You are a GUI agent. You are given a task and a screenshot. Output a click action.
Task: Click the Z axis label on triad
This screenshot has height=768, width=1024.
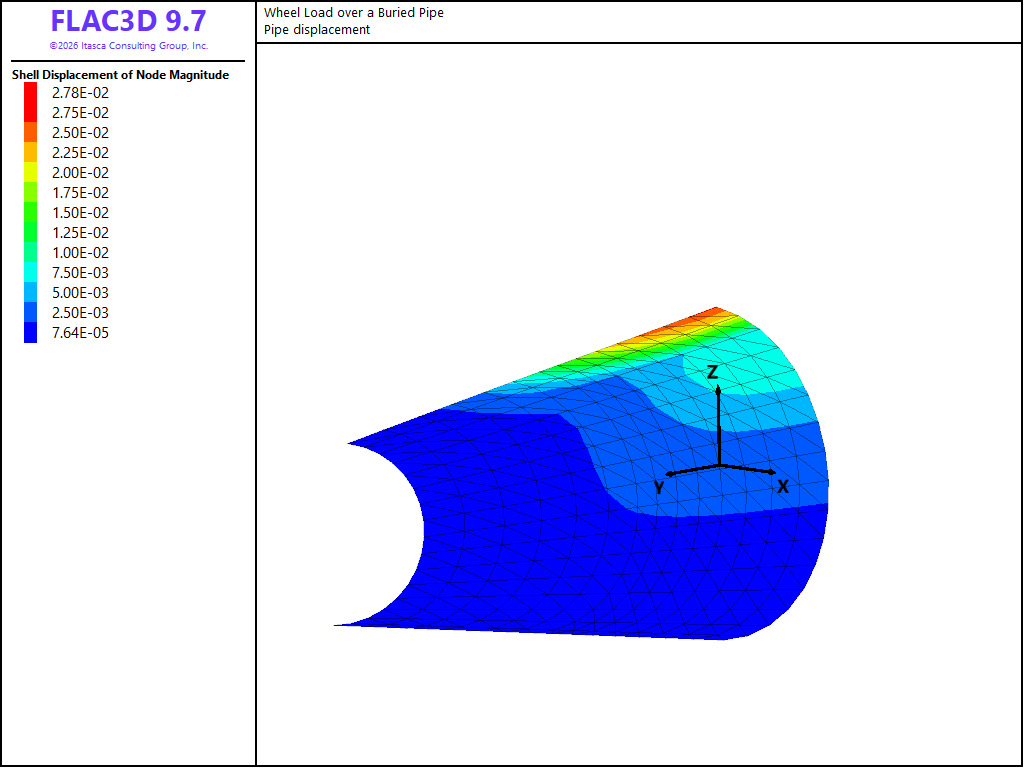pyautogui.click(x=712, y=372)
